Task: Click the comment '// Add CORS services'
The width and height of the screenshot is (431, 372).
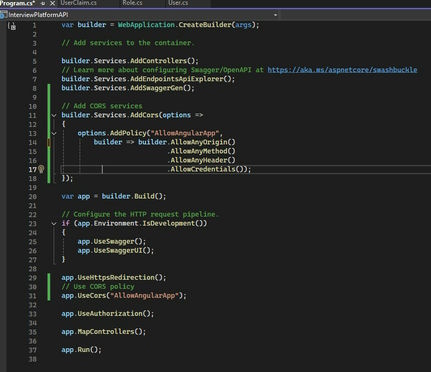Action: point(102,106)
